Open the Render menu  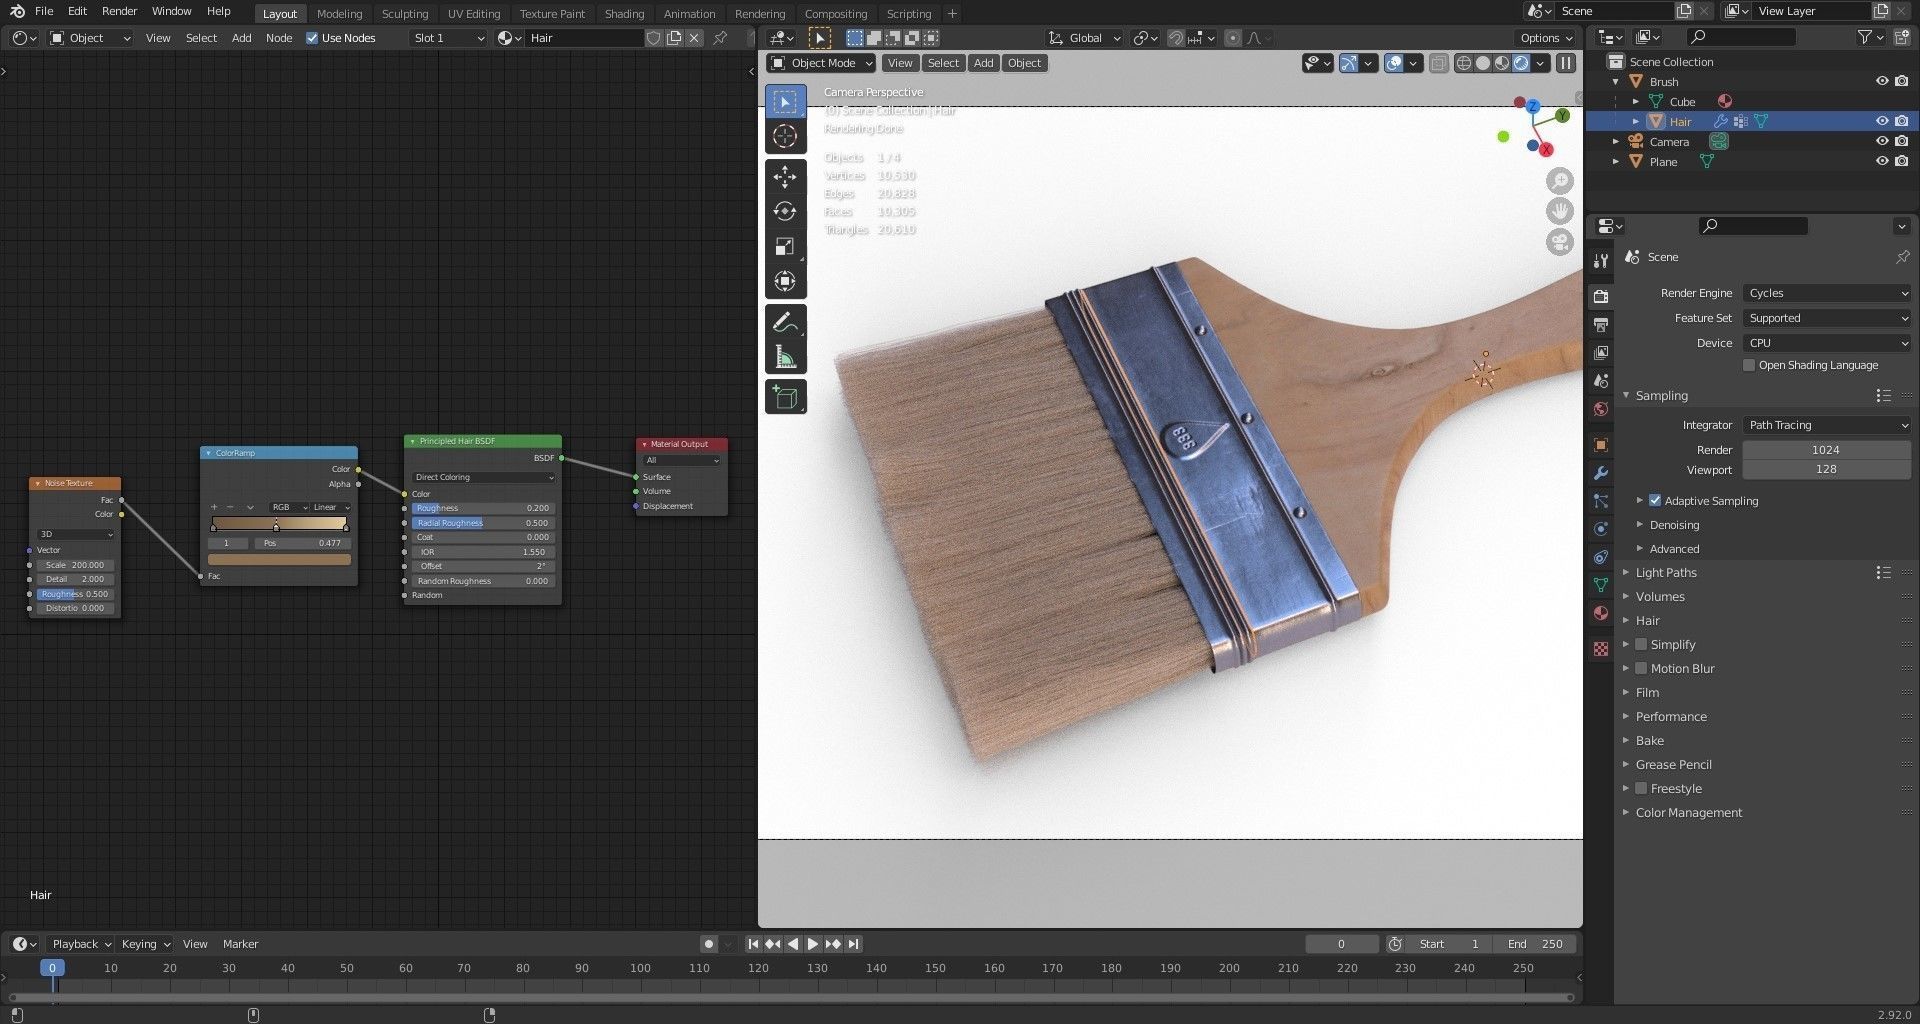coord(119,11)
